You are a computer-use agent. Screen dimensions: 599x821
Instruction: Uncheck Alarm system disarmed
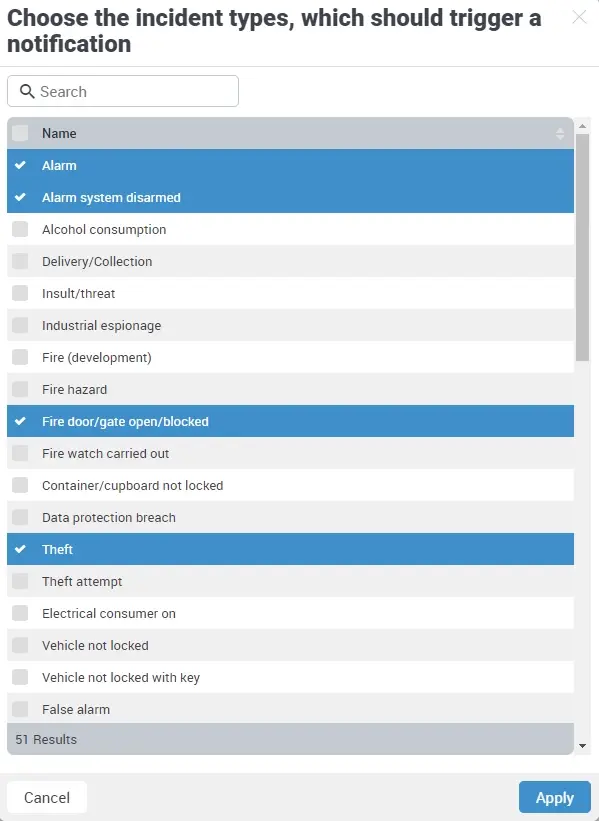(20, 197)
